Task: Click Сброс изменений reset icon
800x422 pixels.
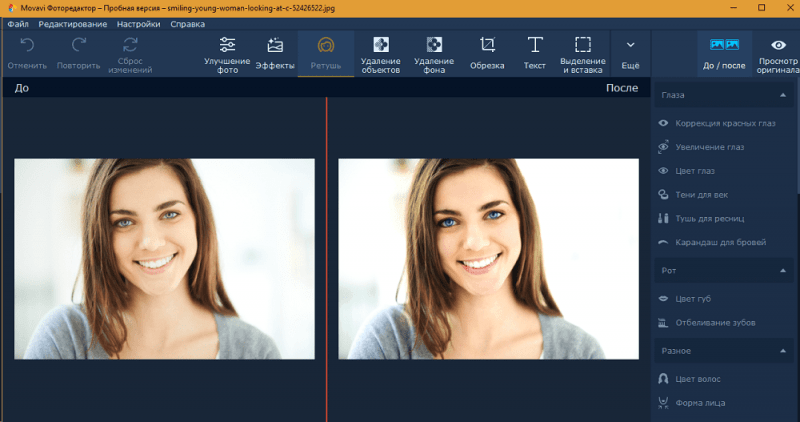Action: (x=130, y=45)
